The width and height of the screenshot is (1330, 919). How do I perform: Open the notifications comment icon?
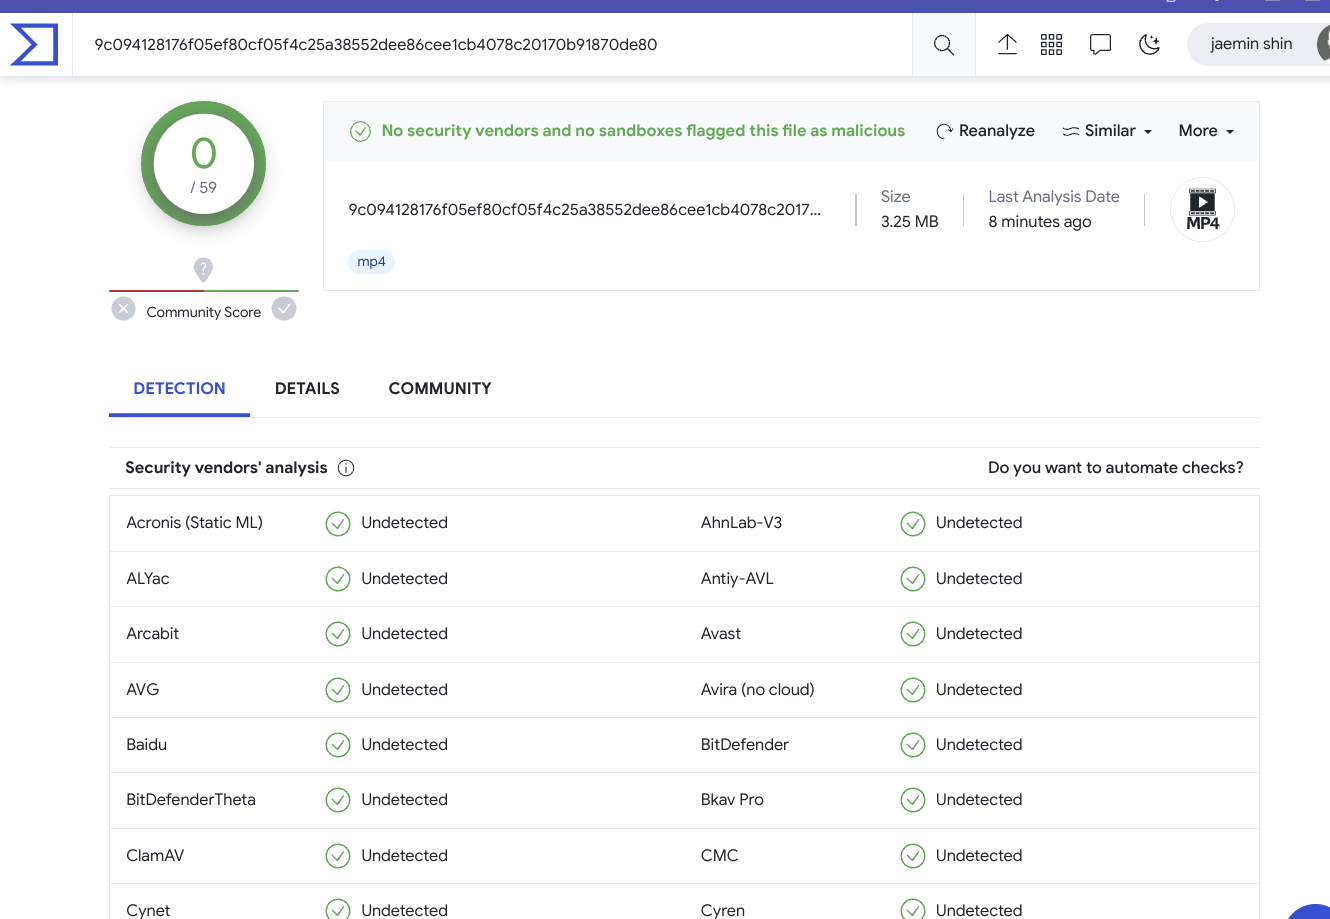[x=1100, y=44]
